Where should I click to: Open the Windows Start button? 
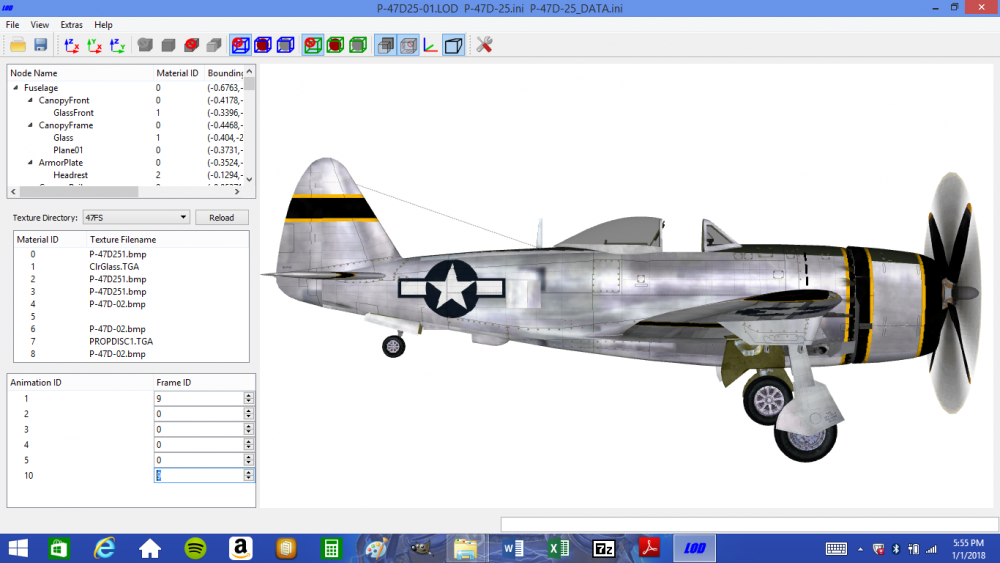tap(18, 548)
